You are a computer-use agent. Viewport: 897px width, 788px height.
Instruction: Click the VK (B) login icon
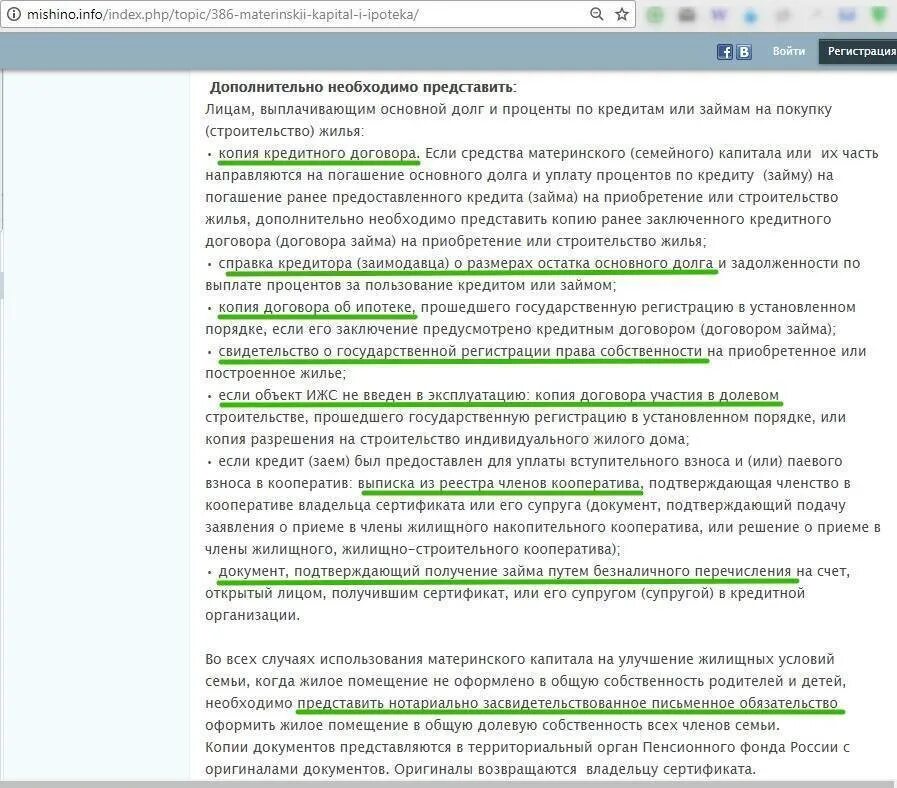[744, 52]
